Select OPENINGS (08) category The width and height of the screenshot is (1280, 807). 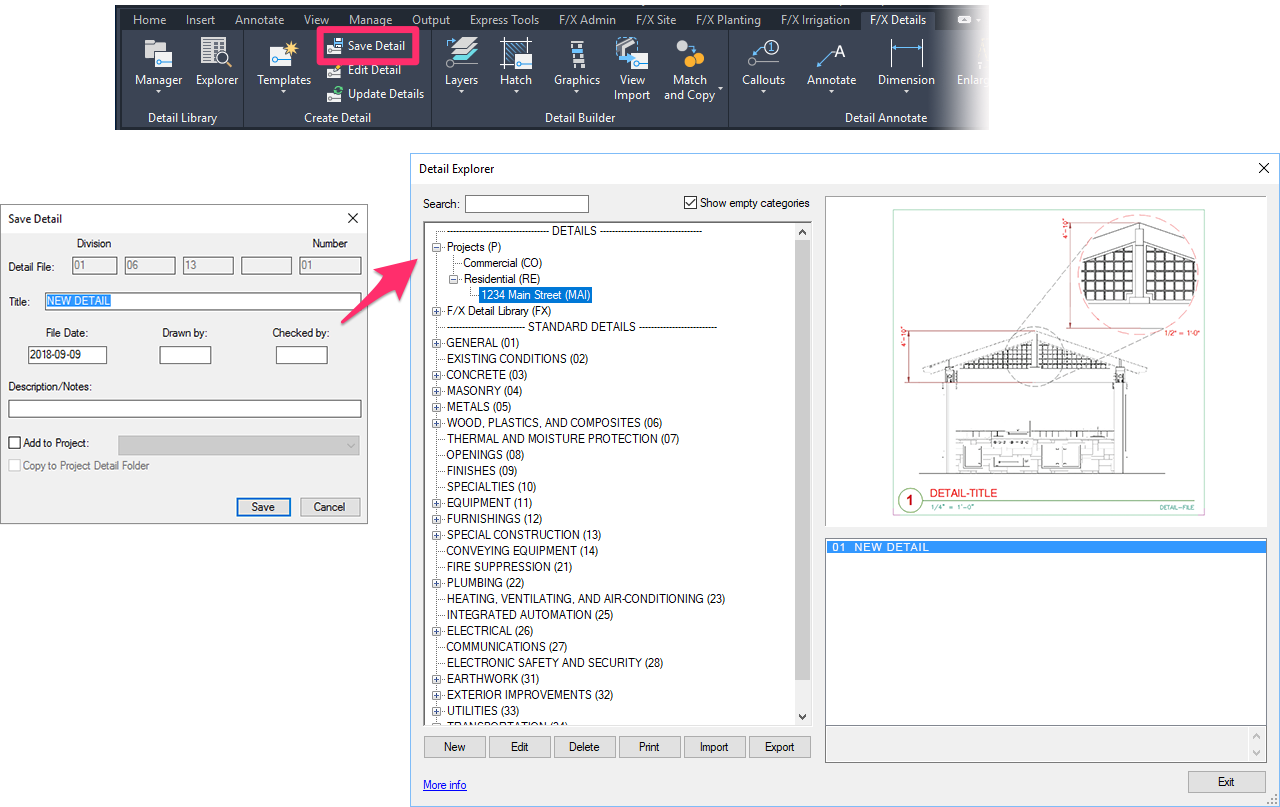pos(485,455)
